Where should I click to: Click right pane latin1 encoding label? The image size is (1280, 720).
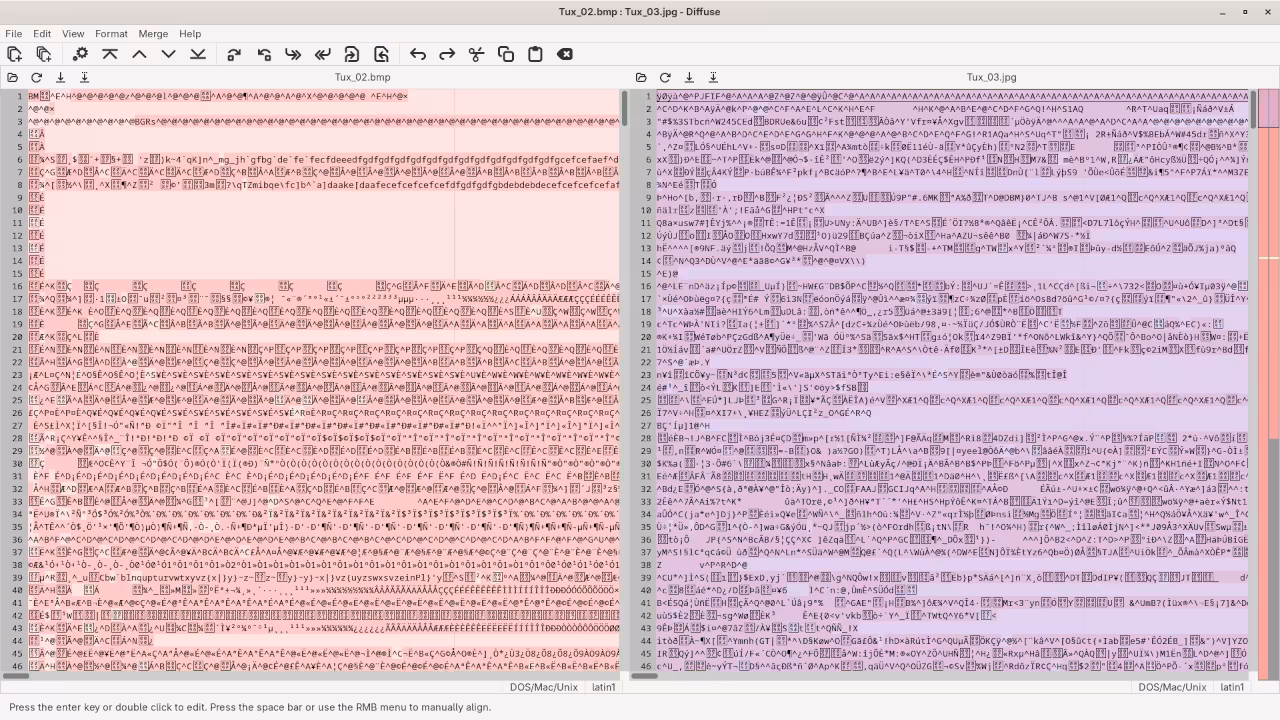click(x=1233, y=687)
